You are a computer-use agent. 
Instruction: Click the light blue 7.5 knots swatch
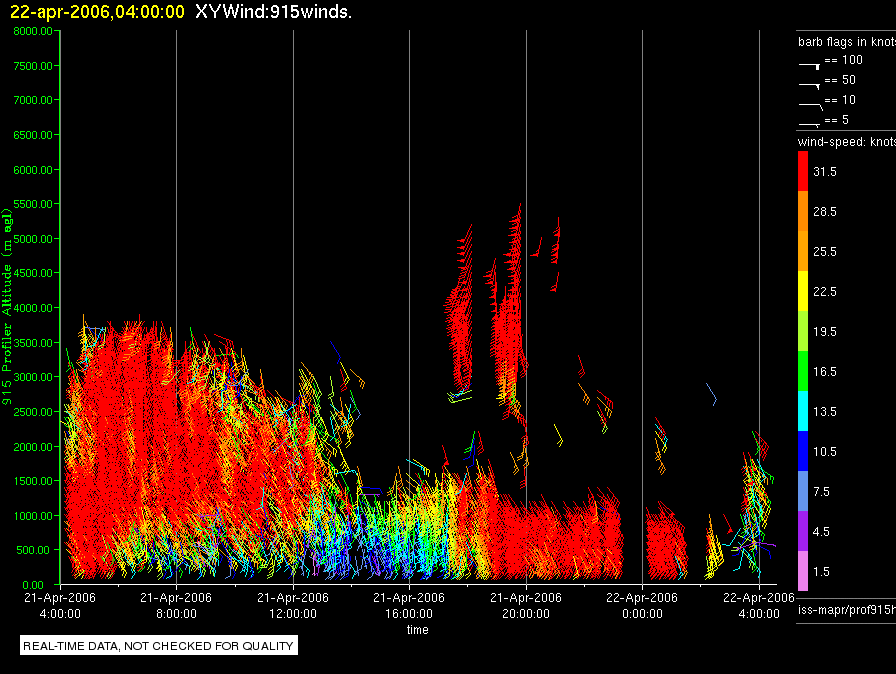[x=803, y=491]
